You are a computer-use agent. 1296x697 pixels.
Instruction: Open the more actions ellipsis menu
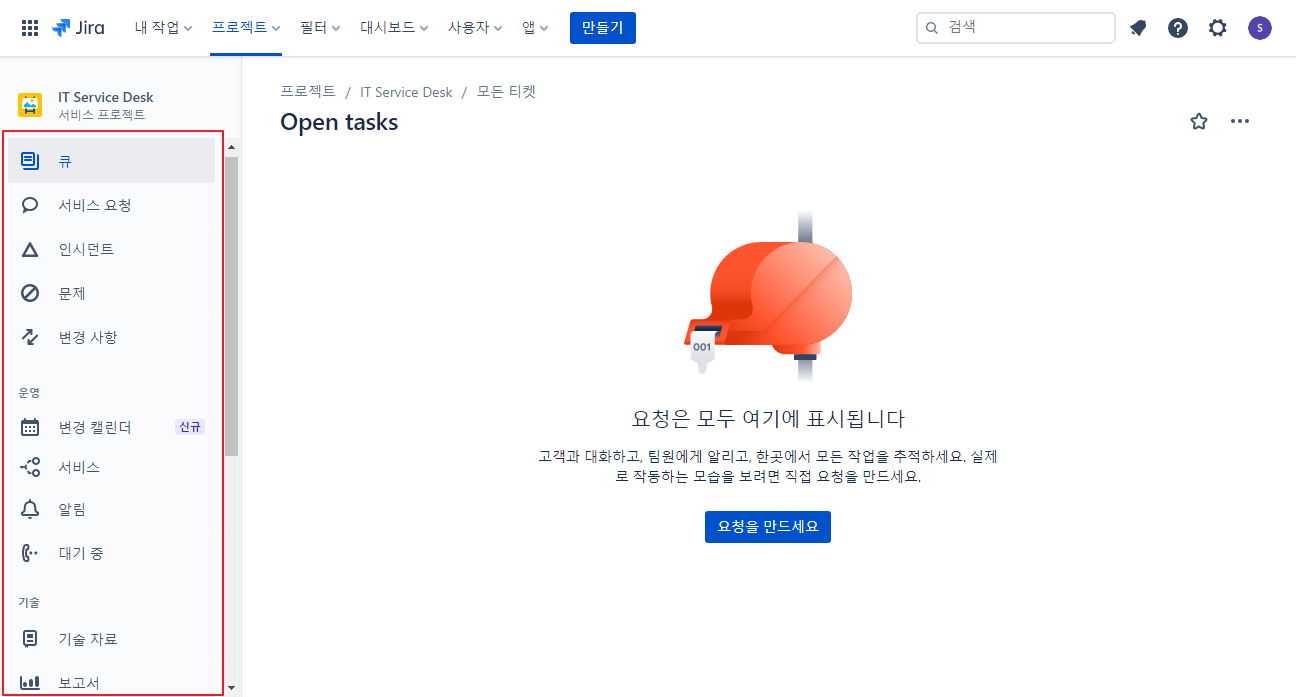tap(1240, 122)
